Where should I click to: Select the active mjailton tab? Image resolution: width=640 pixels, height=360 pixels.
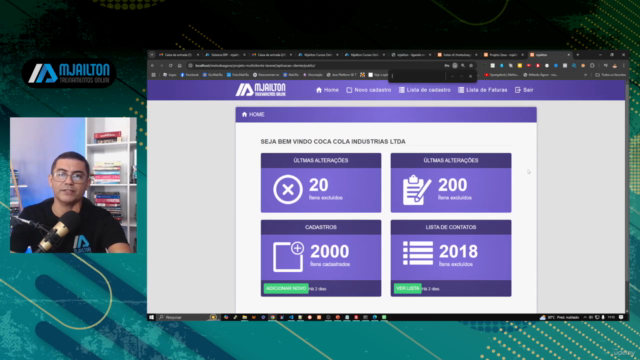click(549, 55)
